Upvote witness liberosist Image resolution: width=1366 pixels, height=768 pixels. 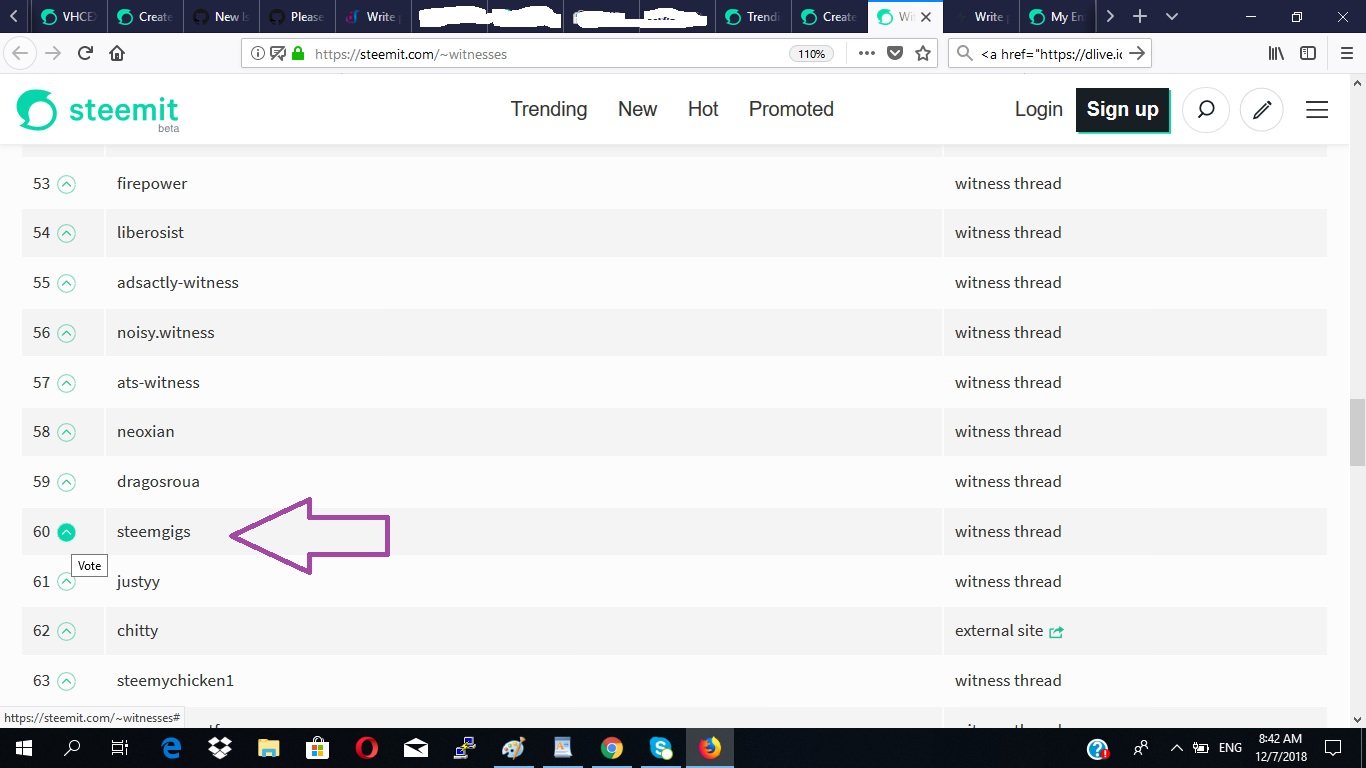pos(66,233)
